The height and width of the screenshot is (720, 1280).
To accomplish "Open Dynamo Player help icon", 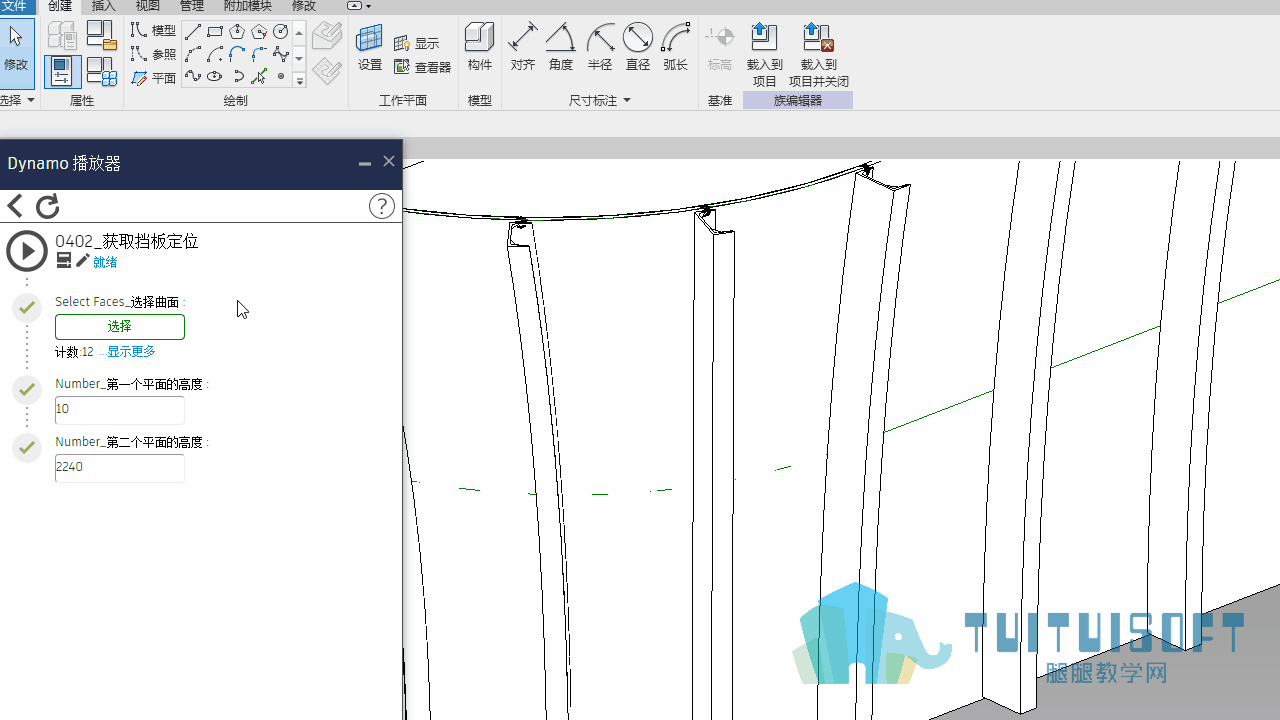I will tap(382, 206).
